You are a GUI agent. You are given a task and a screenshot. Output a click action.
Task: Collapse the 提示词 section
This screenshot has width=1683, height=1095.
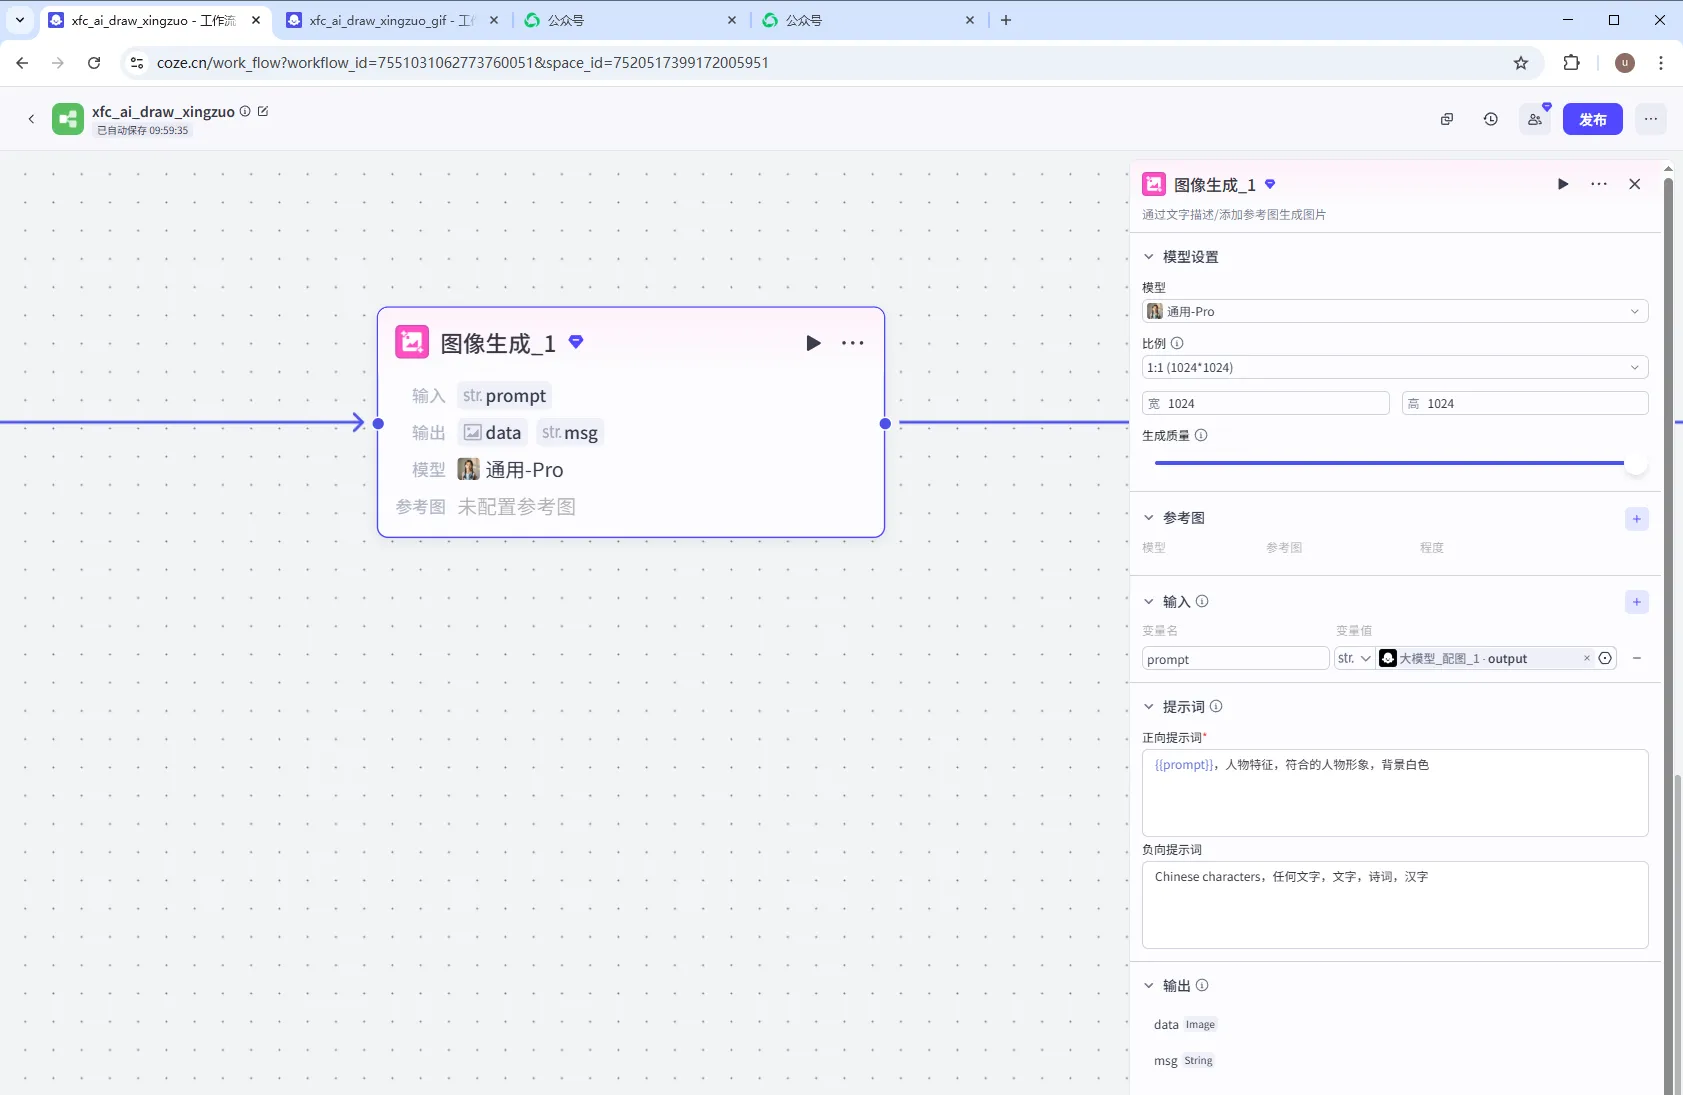coord(1149,707)
